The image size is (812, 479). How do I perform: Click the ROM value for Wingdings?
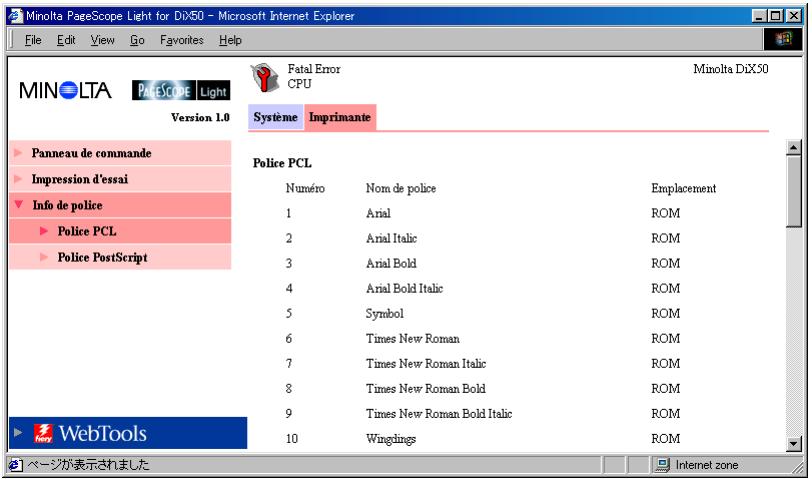[x=665, y=439]
